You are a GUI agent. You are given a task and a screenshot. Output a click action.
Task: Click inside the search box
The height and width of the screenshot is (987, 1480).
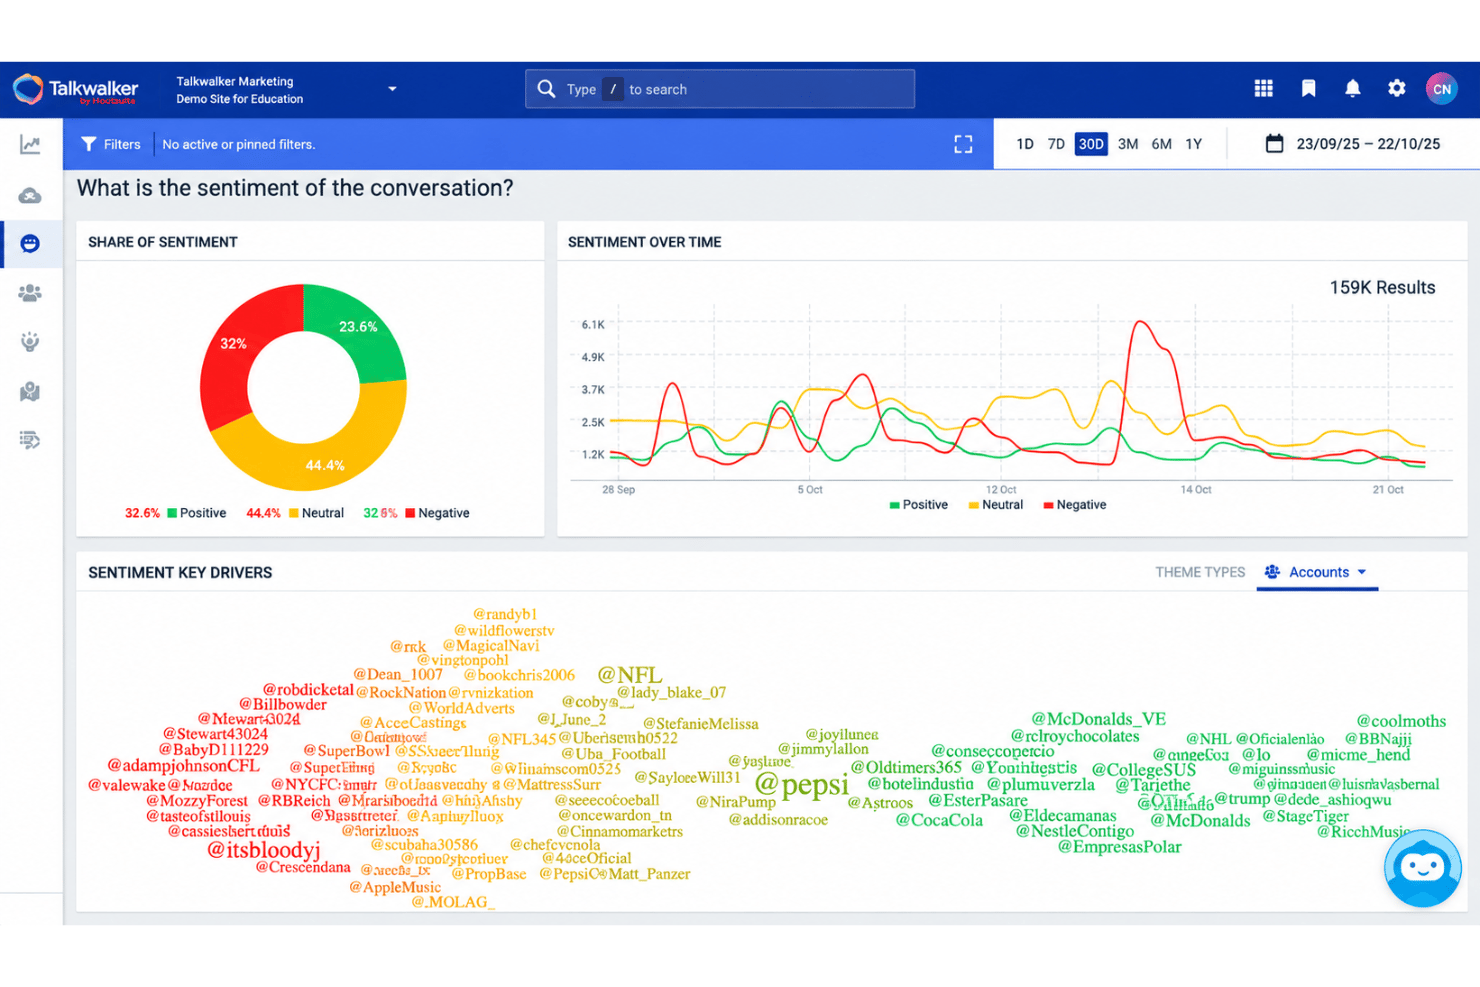coord(720,89)
